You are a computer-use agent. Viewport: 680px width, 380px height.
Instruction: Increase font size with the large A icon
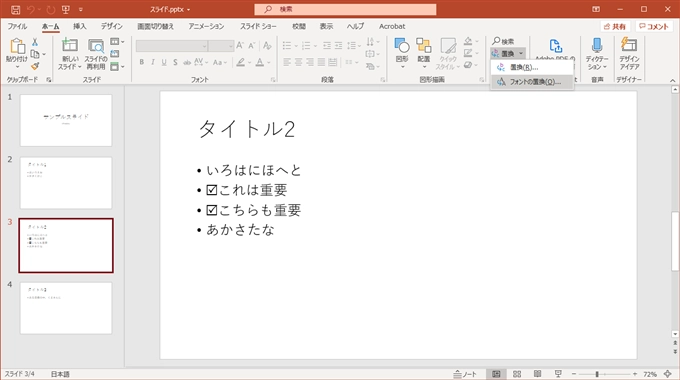coord(240,45)
